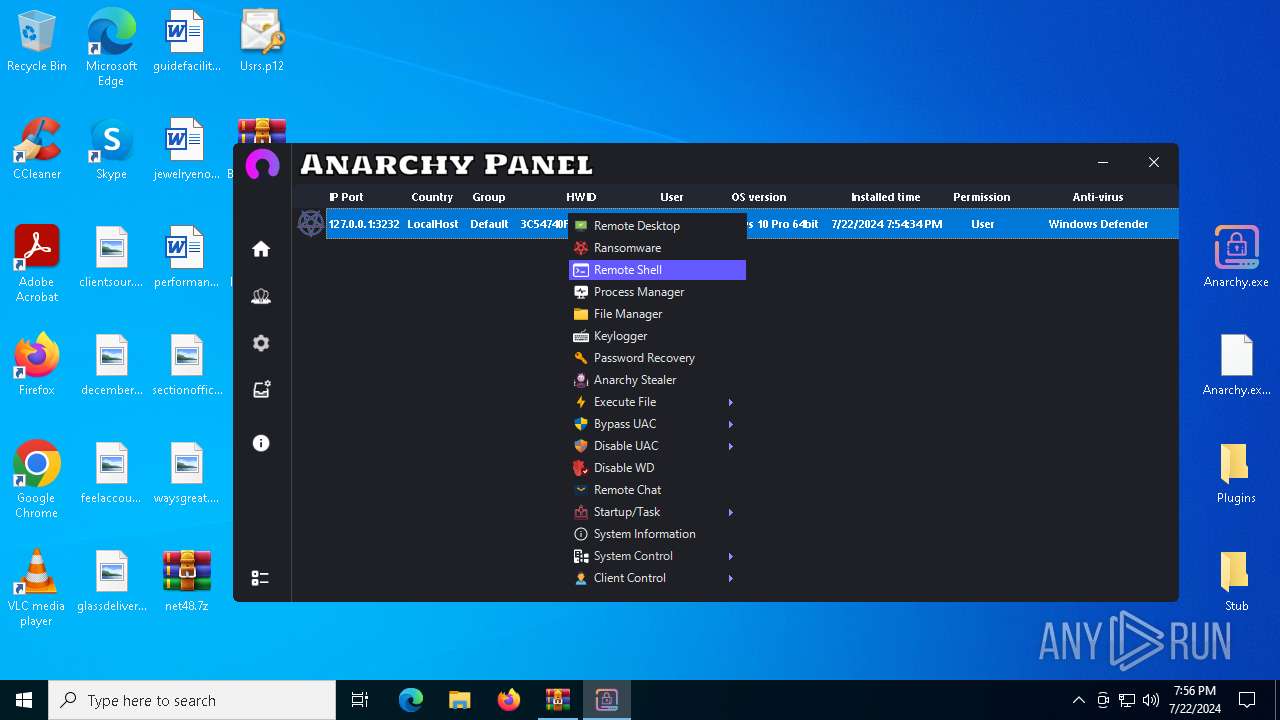
Task: Open the notification center icon
Action: tap(1247, 700)
